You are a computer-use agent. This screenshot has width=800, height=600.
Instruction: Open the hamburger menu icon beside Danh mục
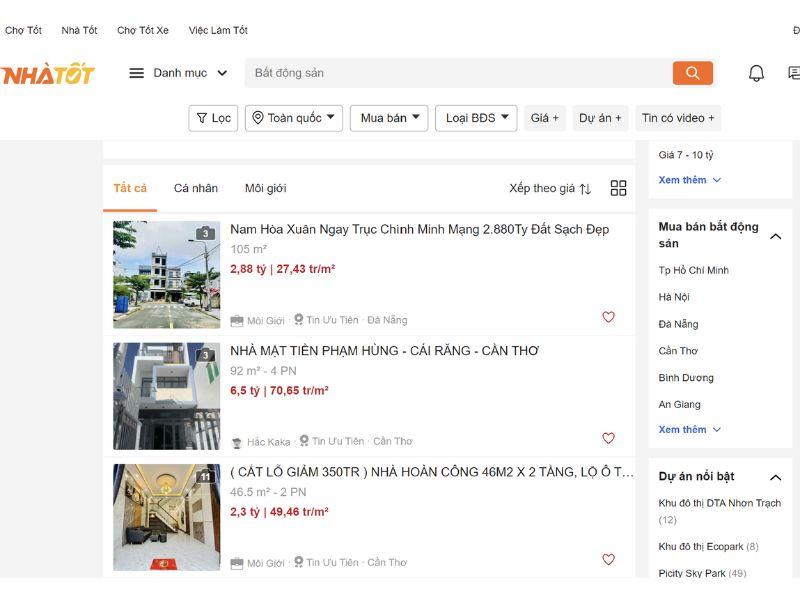click(136, 73)
